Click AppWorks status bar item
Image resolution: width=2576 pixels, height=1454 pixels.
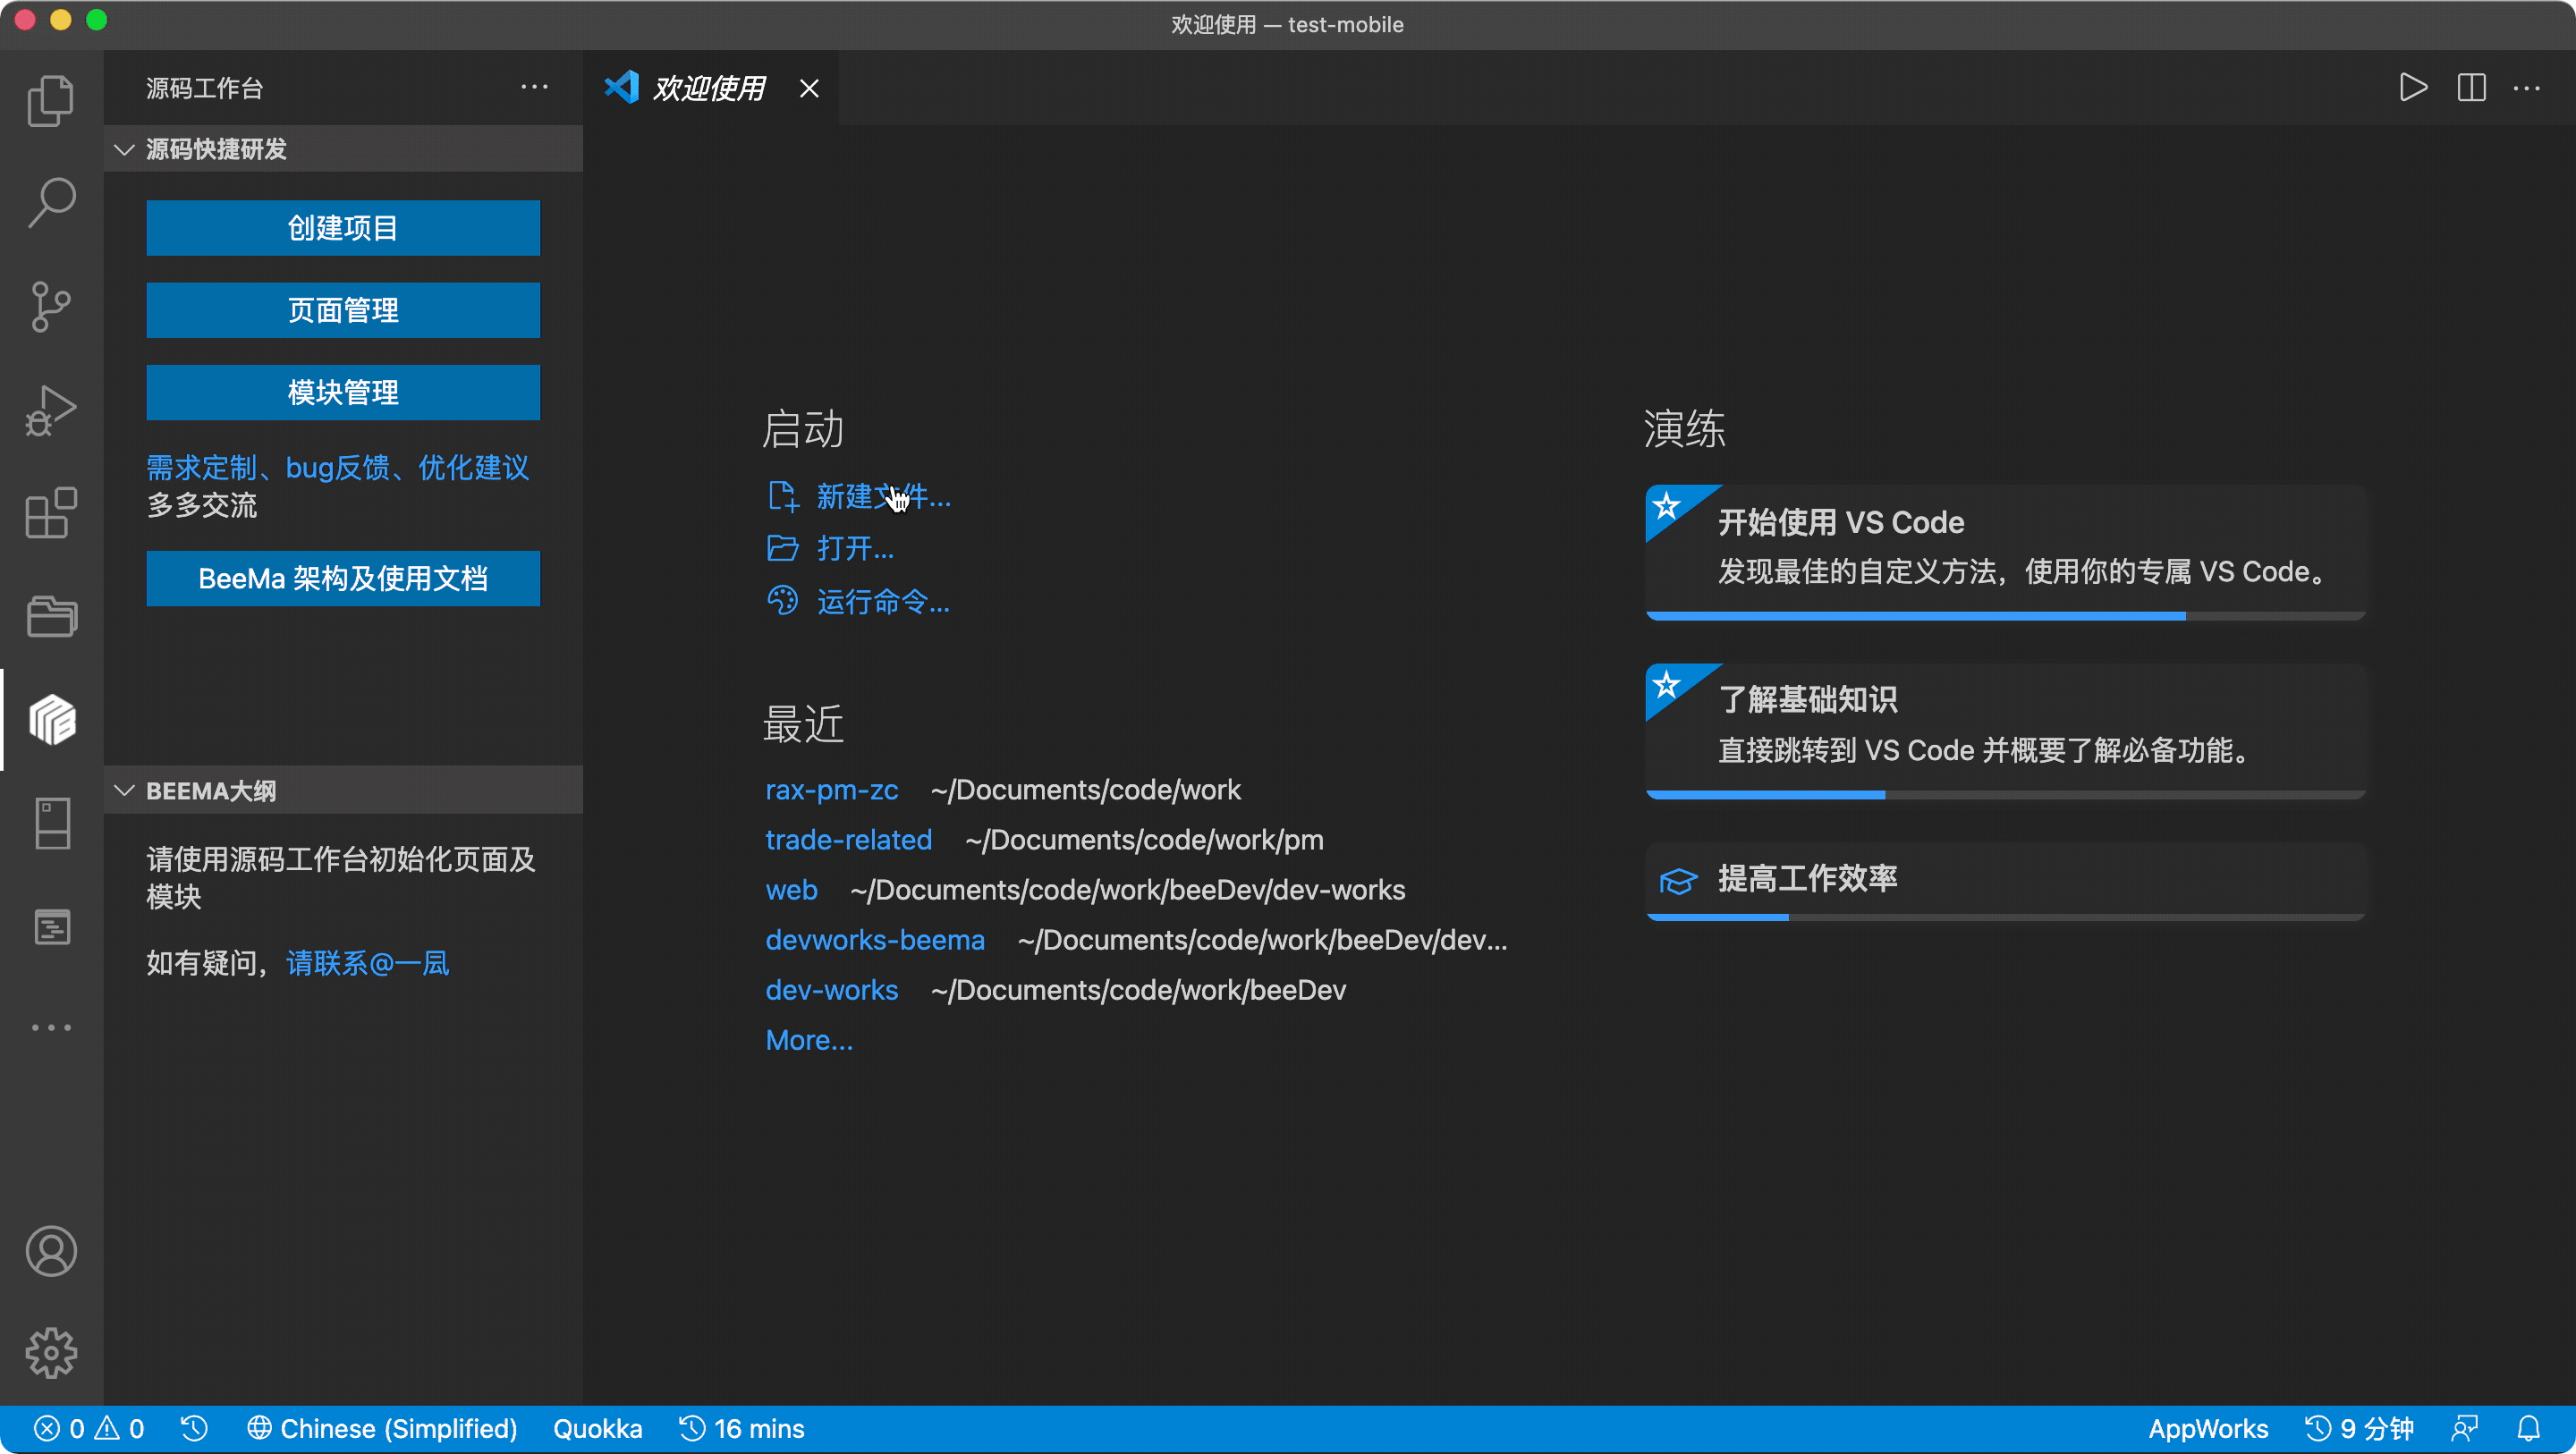2208,1429
